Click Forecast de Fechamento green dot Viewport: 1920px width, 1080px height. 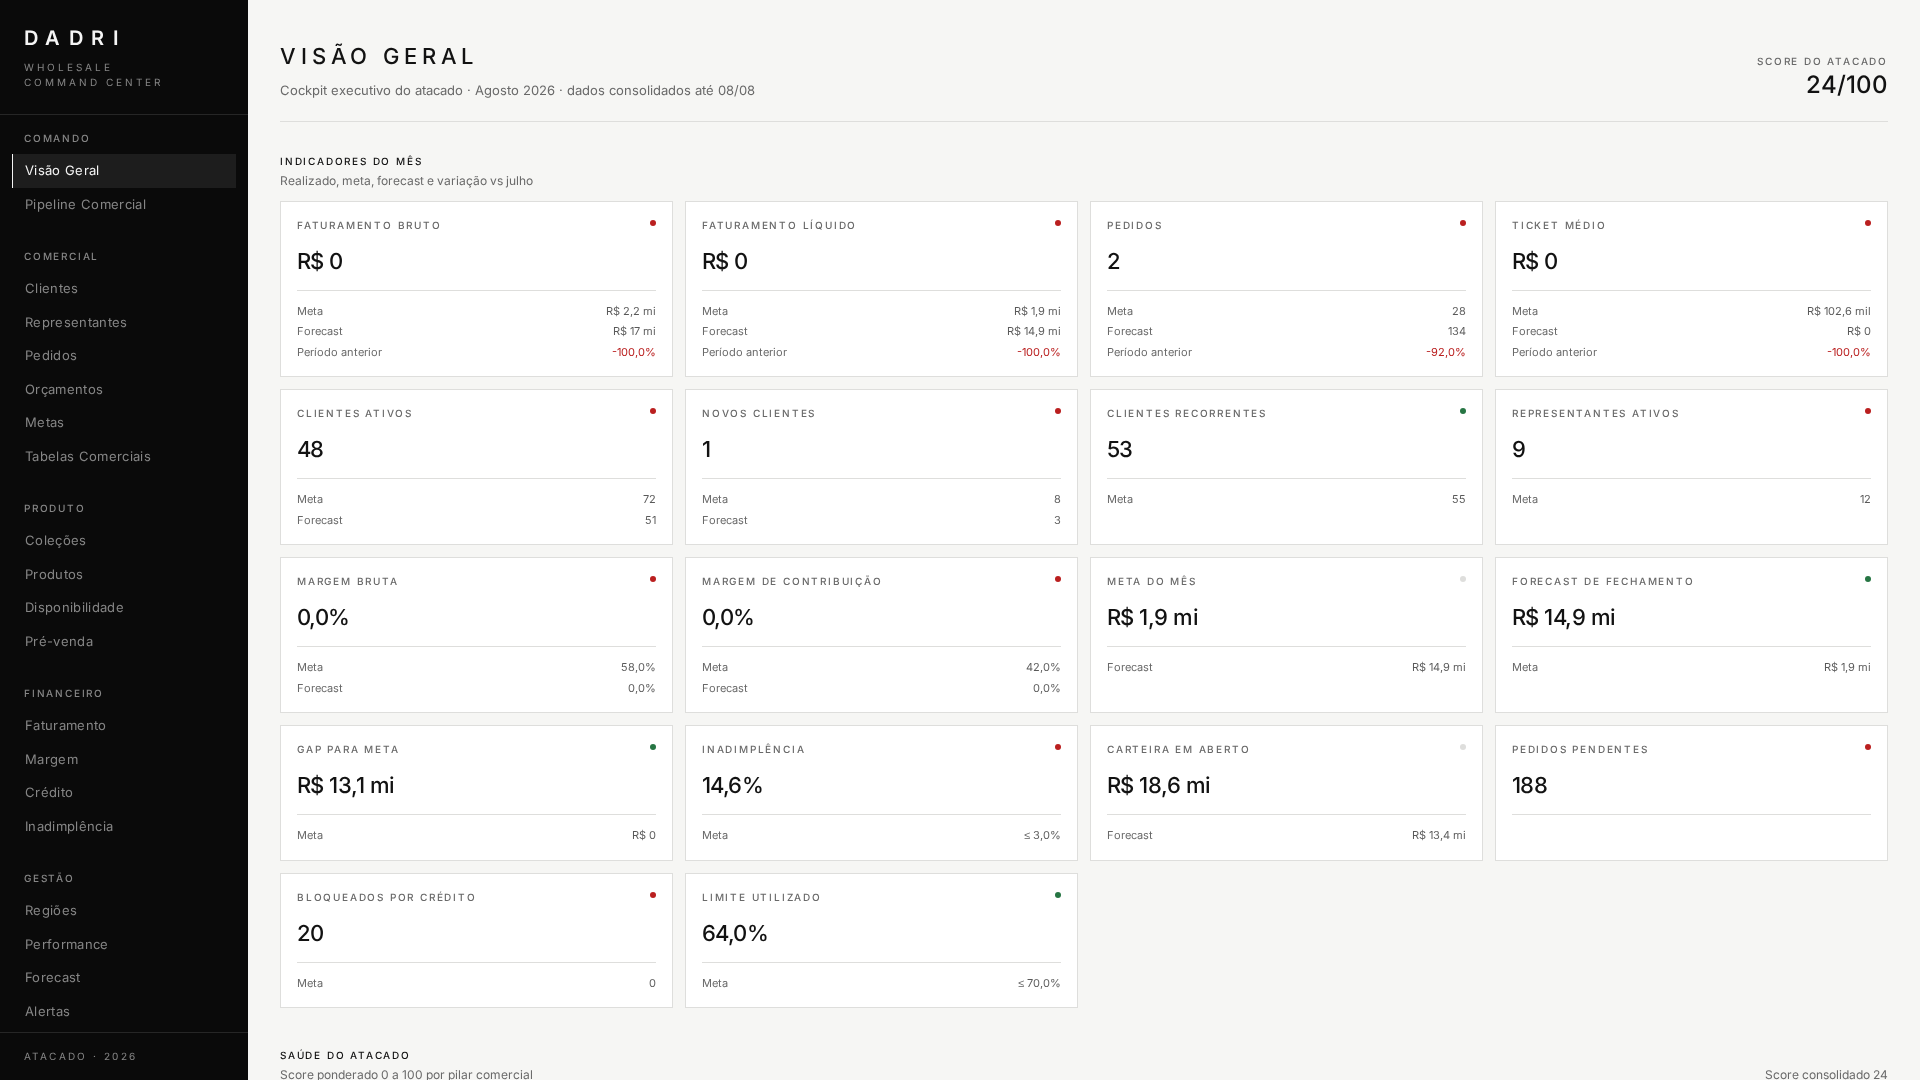click(x=1868, y=579)
